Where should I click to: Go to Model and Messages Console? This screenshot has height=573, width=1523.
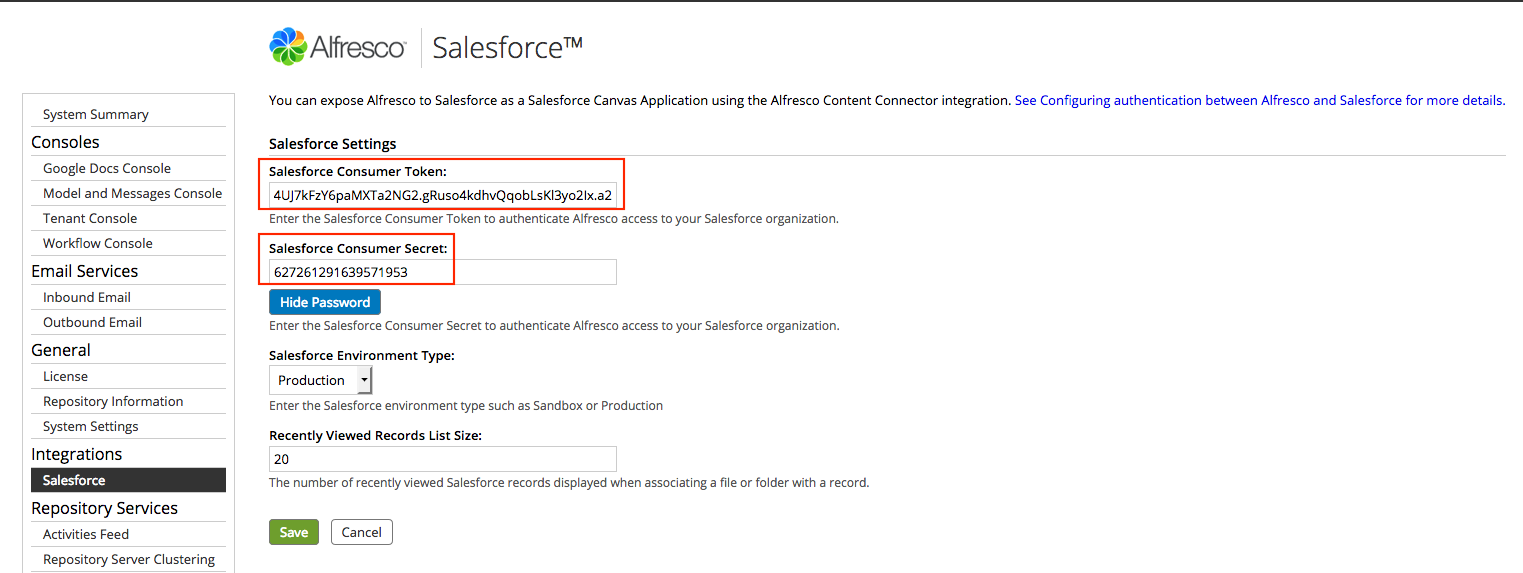(x=132, y=193)
